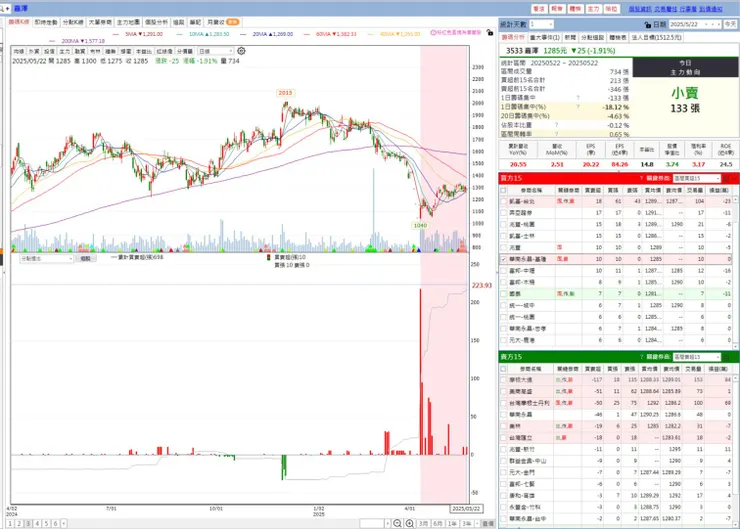This screenshot has width=740, height=529.
Task: Open the 個股資訊 link
Action: point(639,9)
